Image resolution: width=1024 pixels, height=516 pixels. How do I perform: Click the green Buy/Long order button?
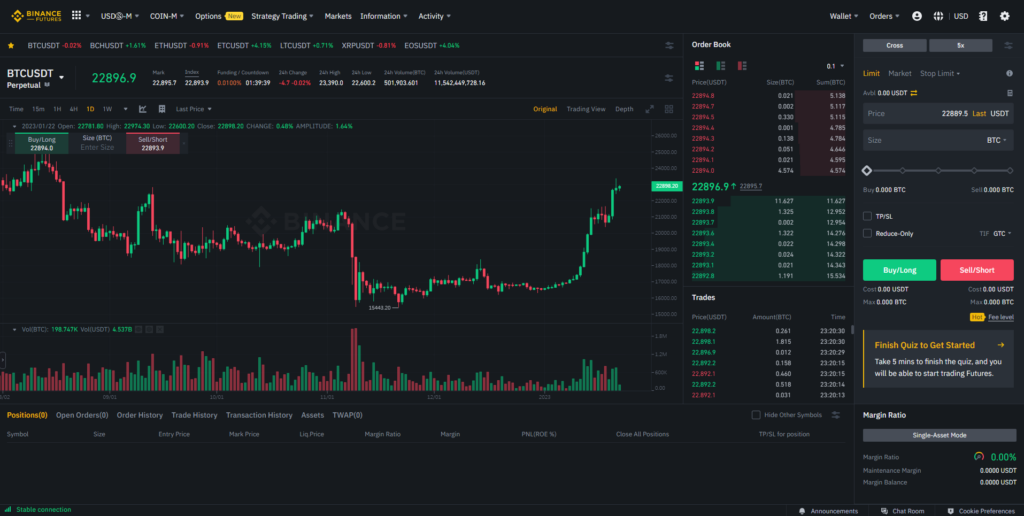899,270
